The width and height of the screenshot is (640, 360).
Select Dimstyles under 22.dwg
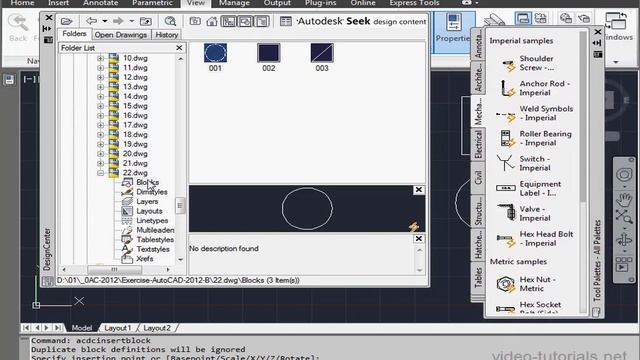click(x=152, y=192)
